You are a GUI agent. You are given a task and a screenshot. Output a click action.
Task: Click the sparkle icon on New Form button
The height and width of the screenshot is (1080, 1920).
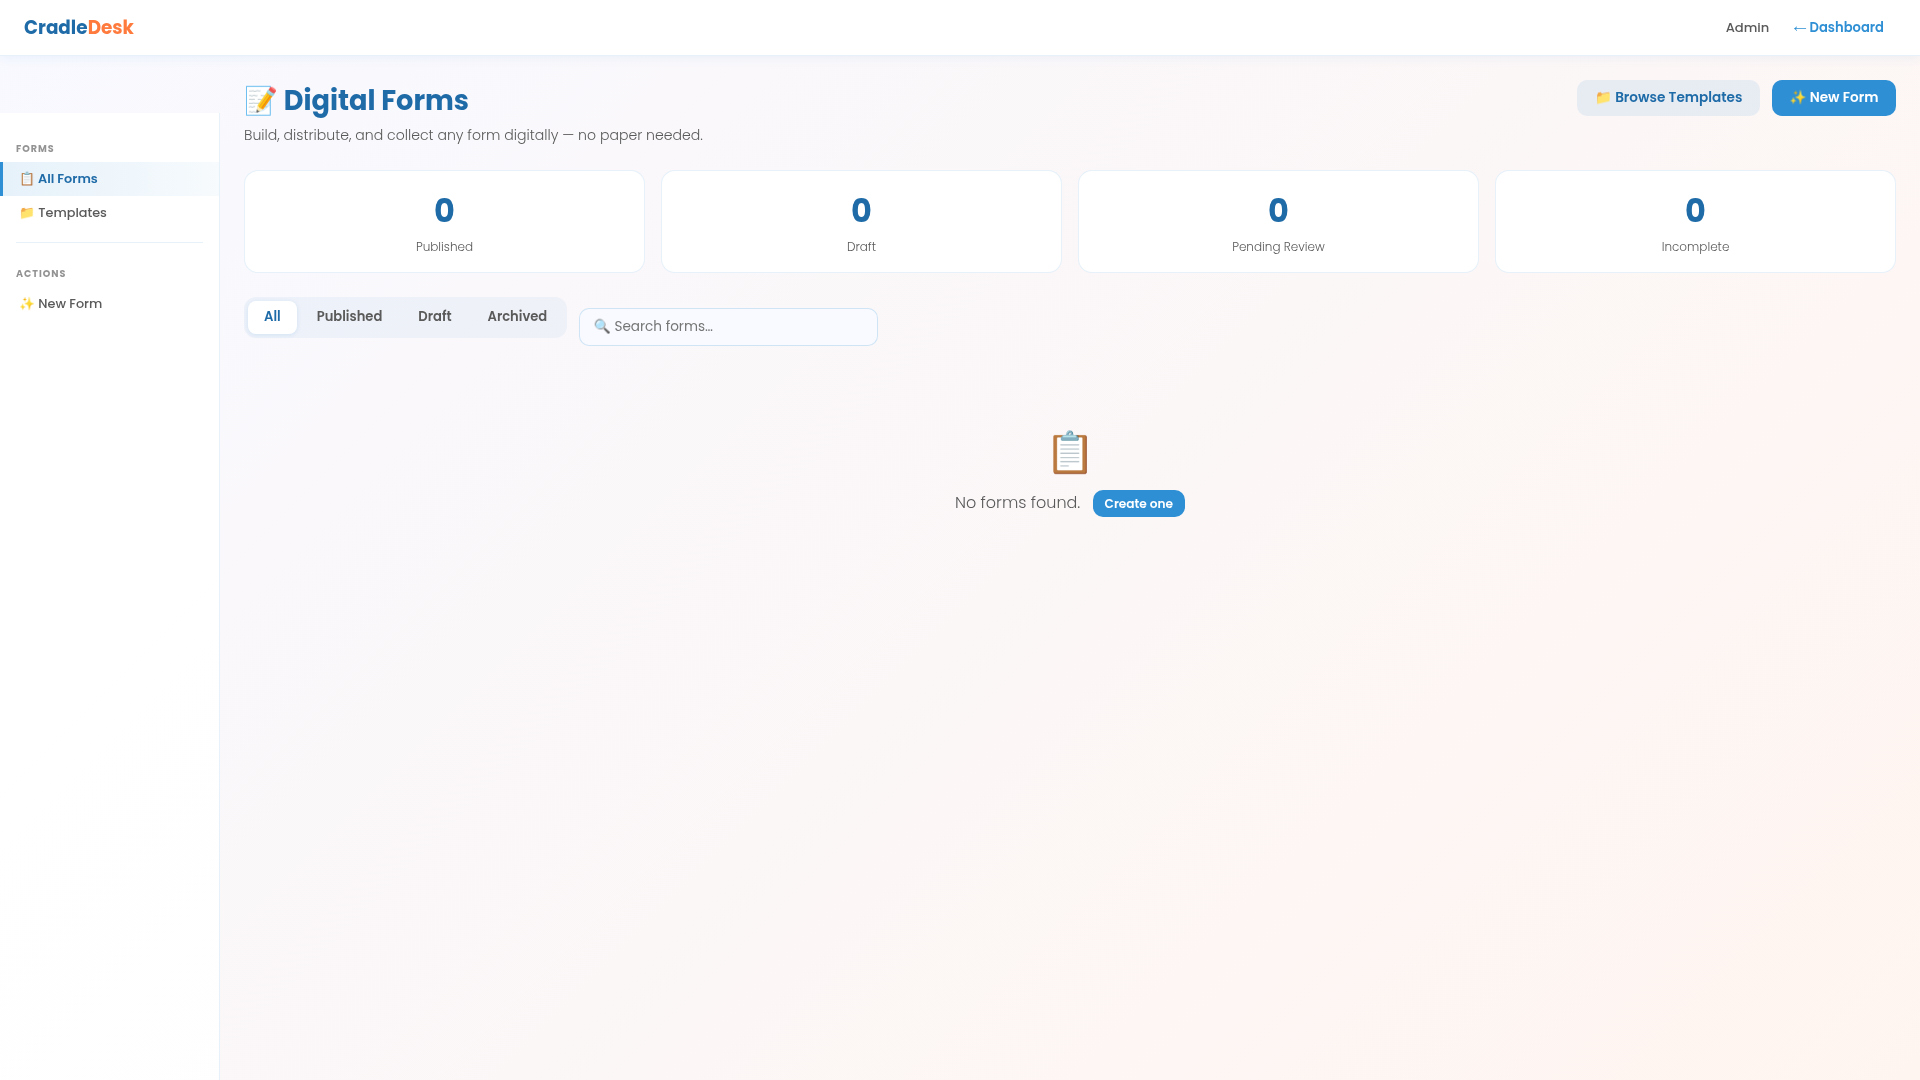click(1797, 97)
